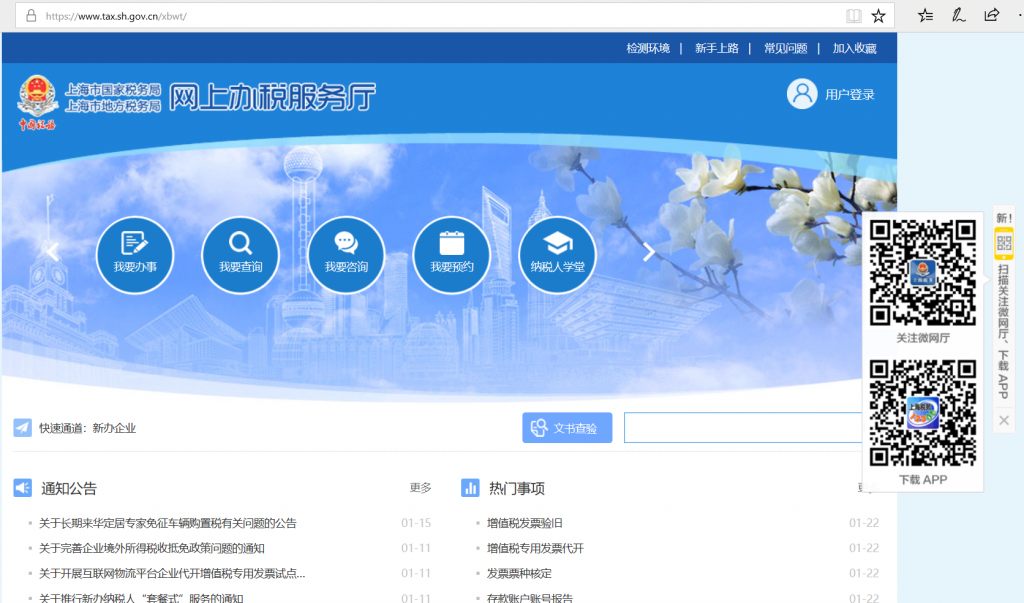Click the 纳税人学堂 graduation cap icon
The image size is (1024, 603).
pyautogui.click(x=557, y=255)
